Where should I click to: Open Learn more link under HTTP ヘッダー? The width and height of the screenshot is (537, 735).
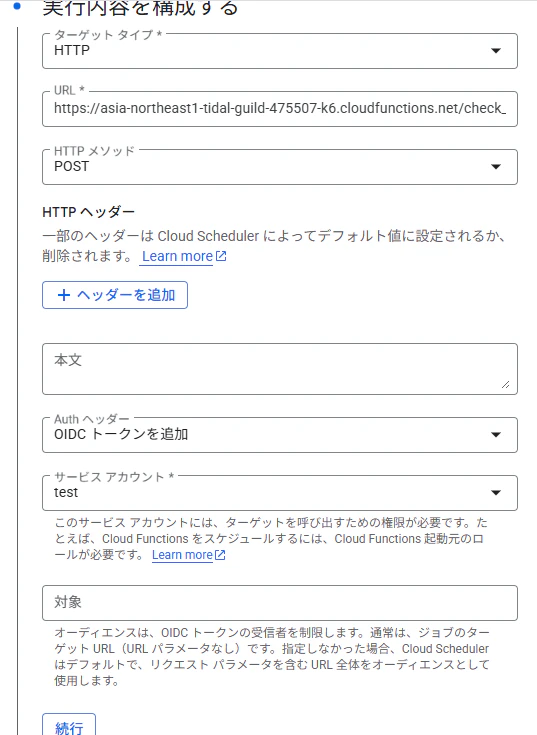[177, 256]
